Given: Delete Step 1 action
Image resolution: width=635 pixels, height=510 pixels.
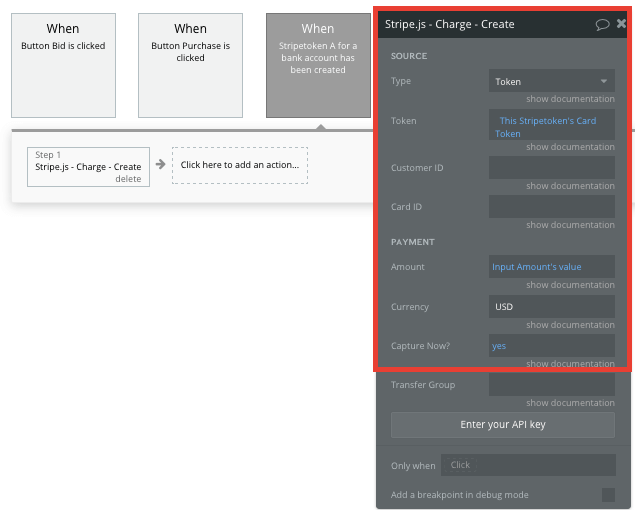Looking at the screenshot, I should [x=128, y=179].
